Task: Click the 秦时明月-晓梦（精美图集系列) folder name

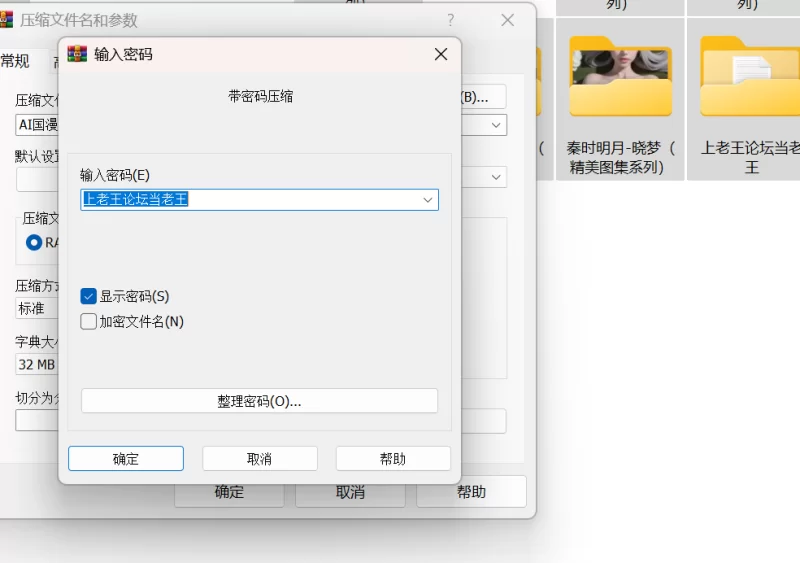Action: pos(620,157)
